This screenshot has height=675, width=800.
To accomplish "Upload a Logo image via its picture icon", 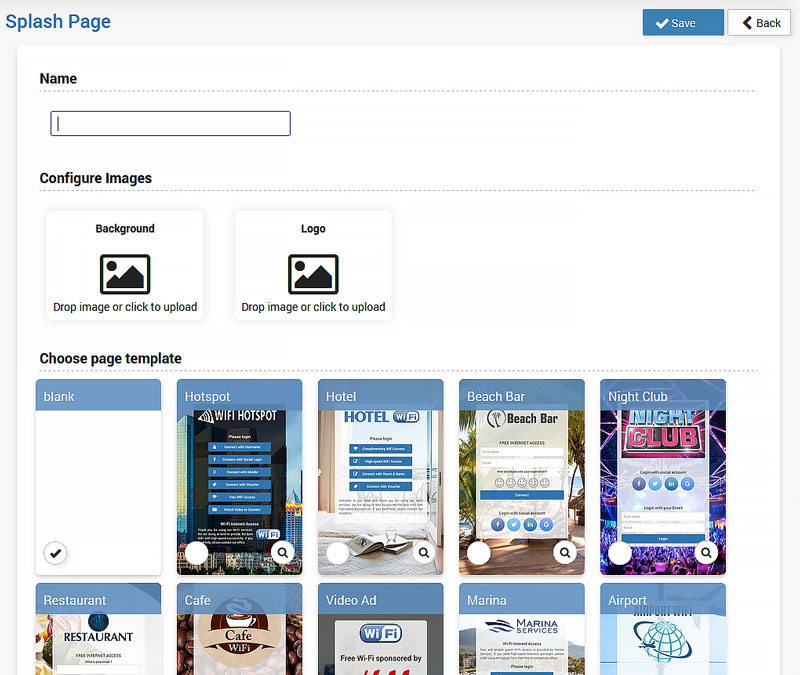I will coord(313,274).
